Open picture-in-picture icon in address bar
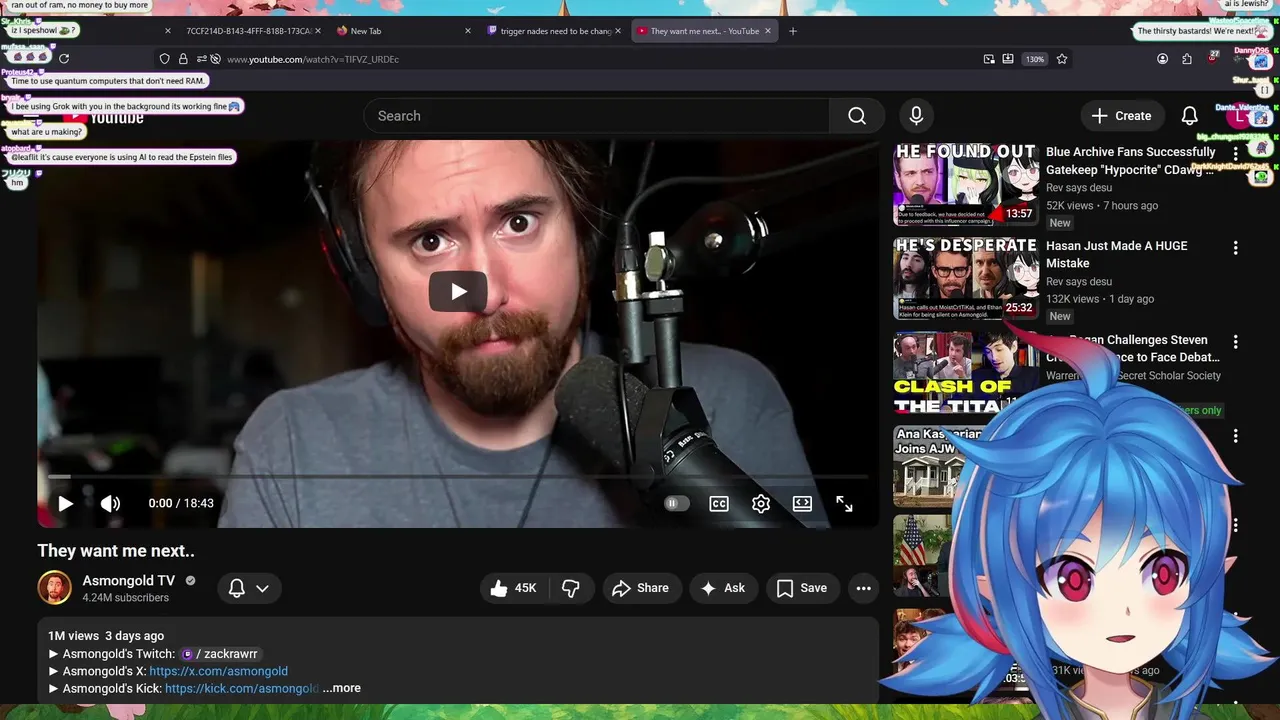This screenshot has height=720, width=1280. click(989, 59)
